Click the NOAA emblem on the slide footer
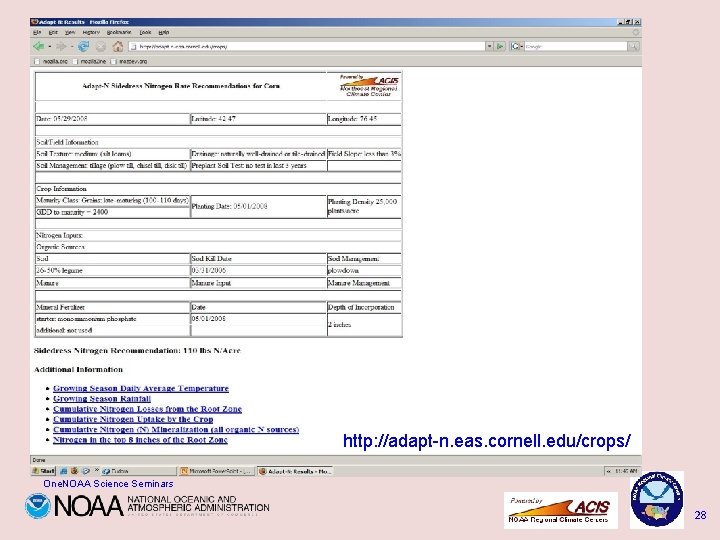The image size is (720, 540). (38, 506)
